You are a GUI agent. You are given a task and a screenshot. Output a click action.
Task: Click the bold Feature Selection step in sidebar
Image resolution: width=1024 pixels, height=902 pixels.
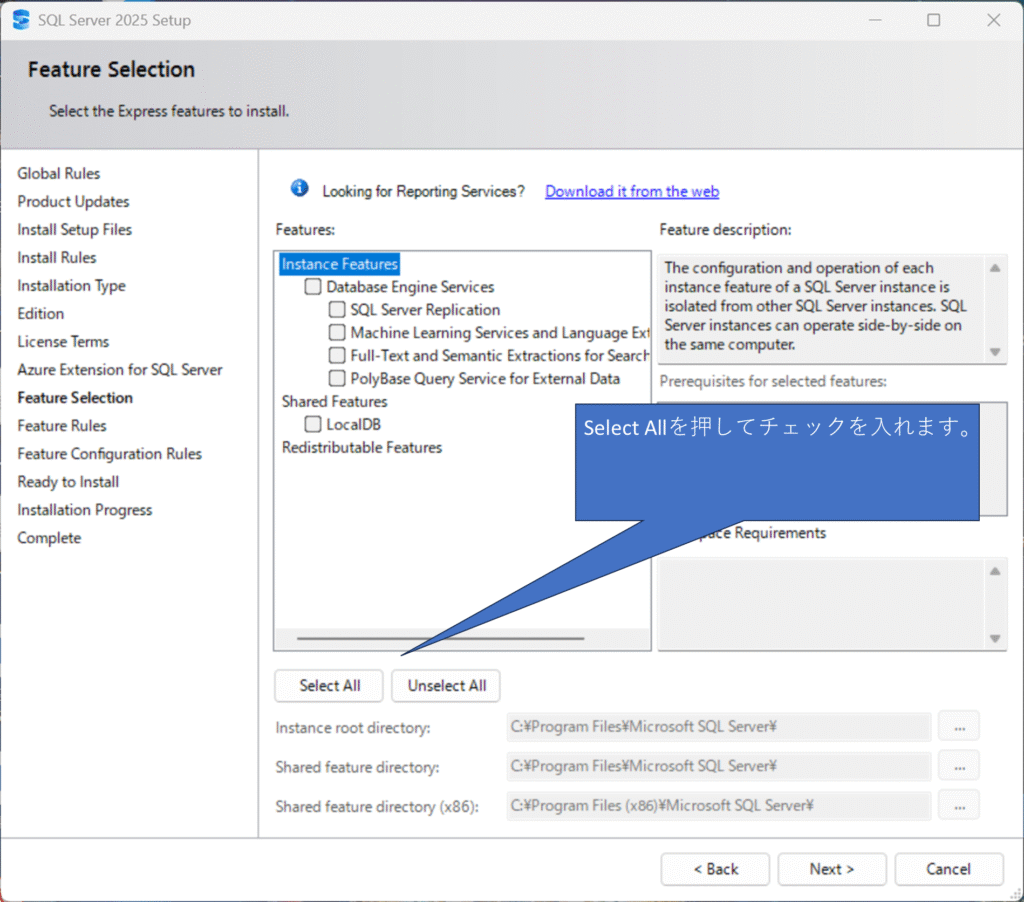pos(75,398)
